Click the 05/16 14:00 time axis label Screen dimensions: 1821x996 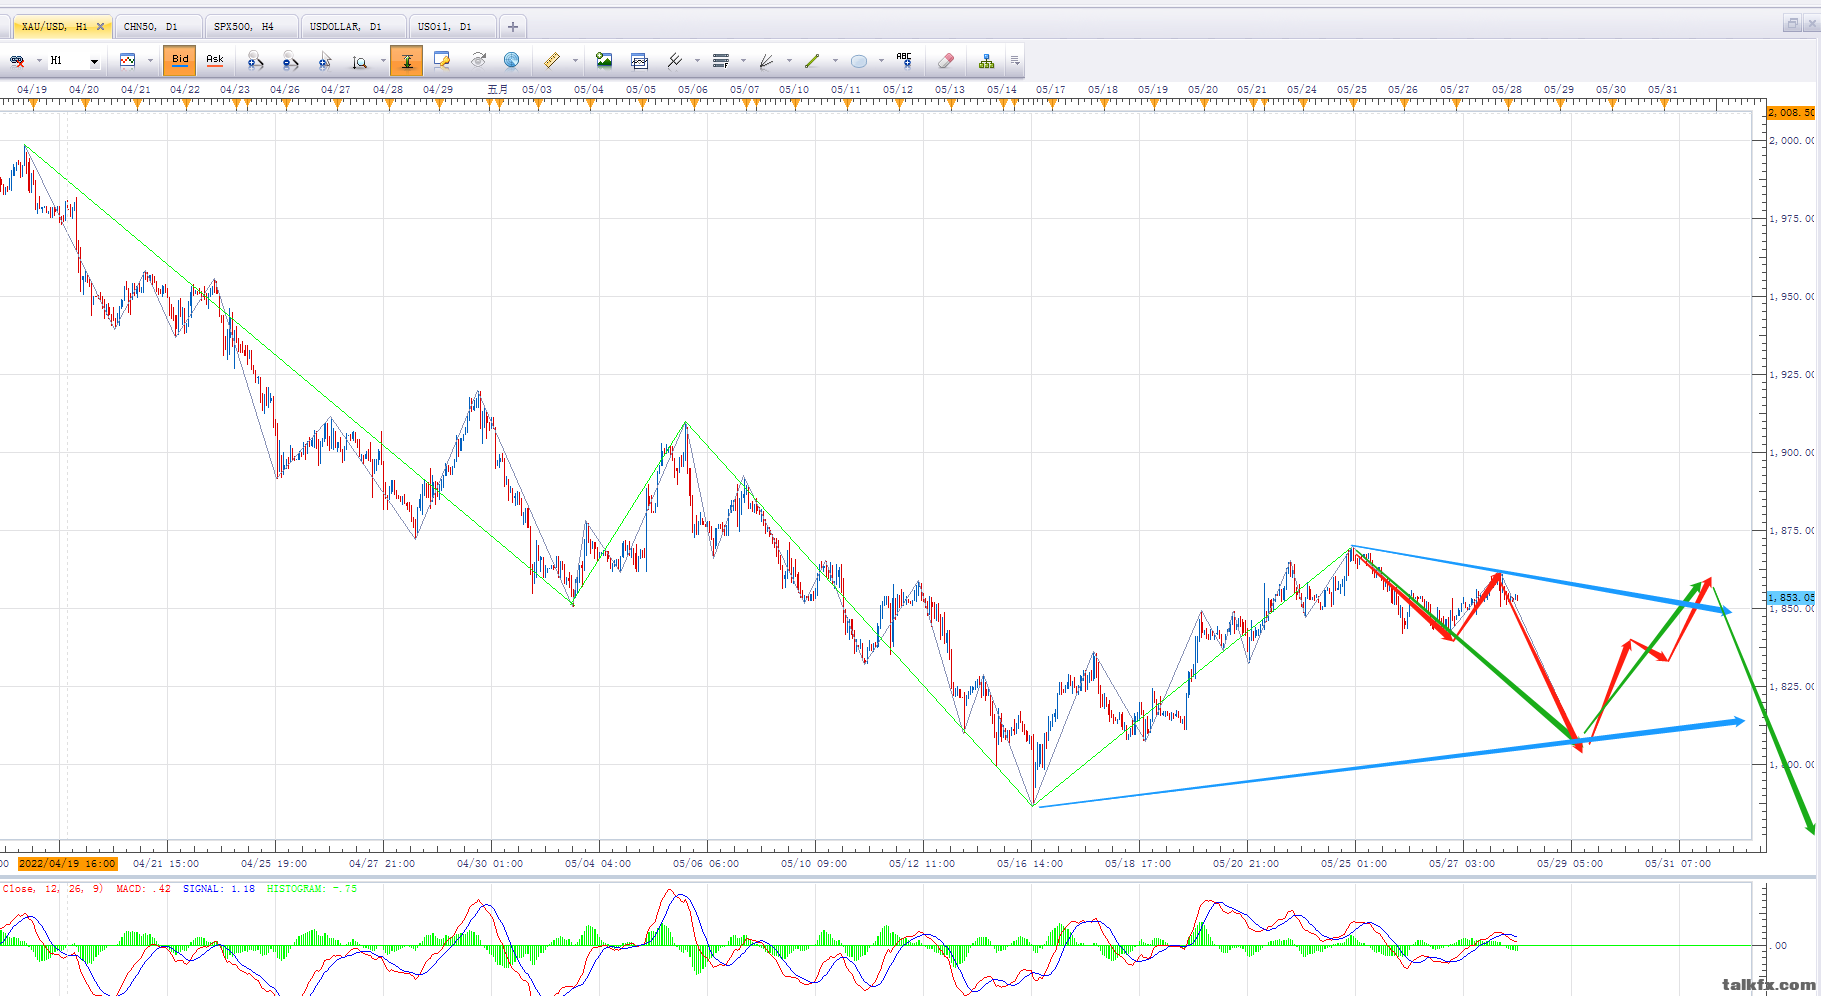1030,863
